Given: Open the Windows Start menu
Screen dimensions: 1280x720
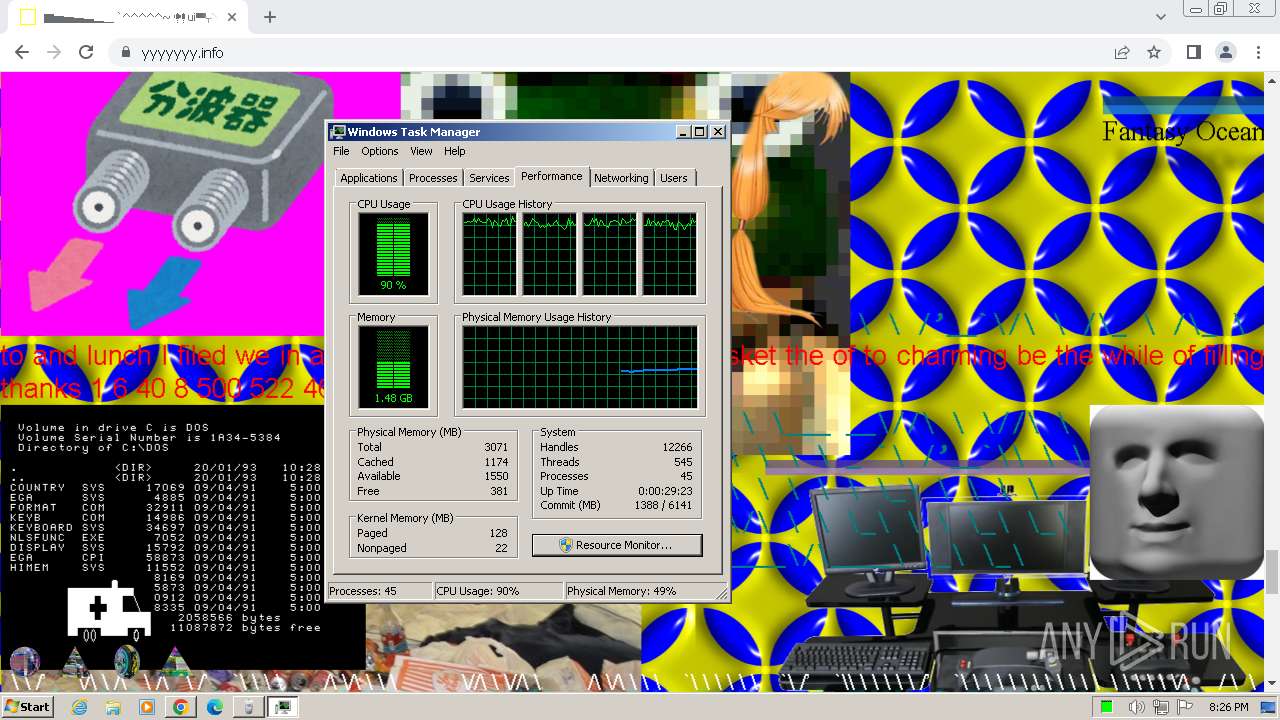Looking at the screenshot, I should tap(28, 707).
